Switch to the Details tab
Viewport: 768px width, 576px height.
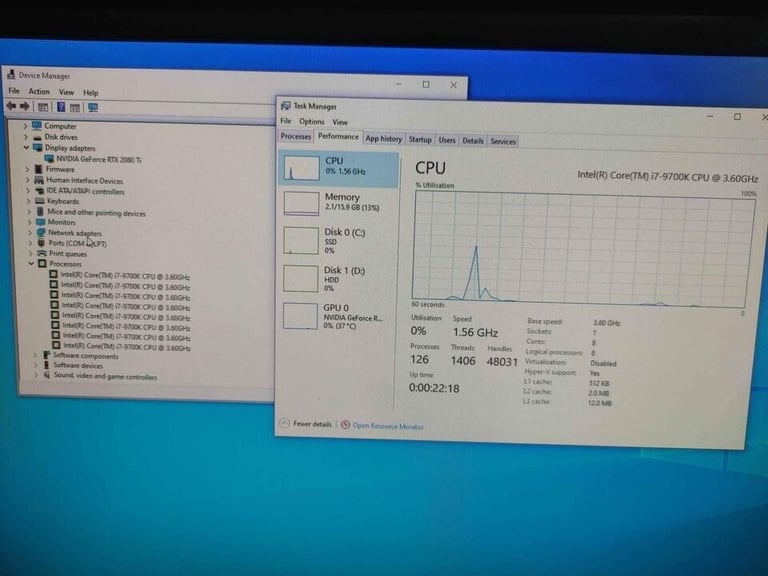(473, 141)
